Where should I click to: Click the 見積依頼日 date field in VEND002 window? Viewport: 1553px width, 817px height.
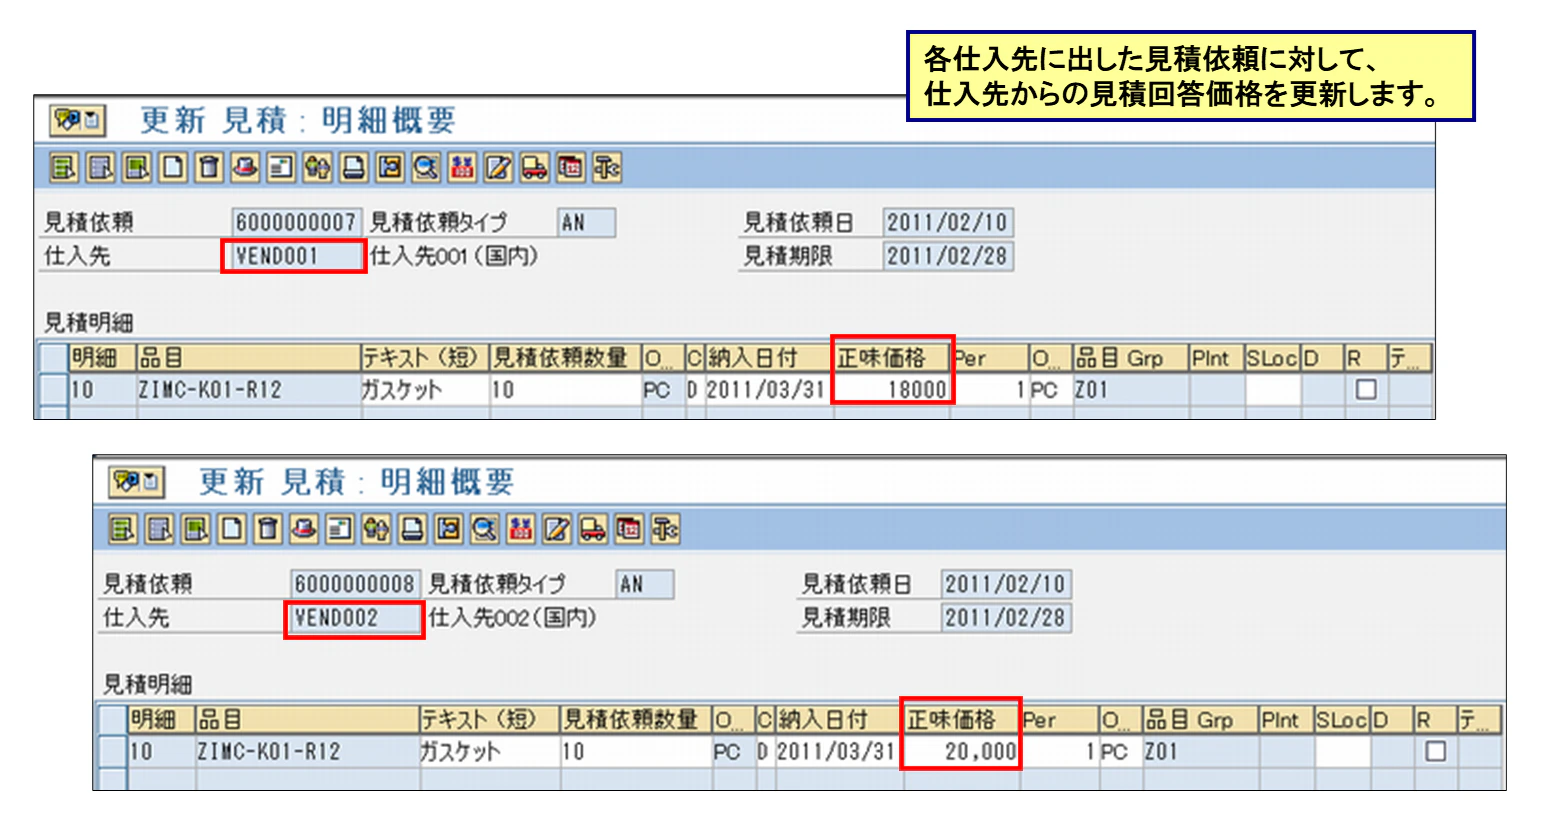click(x=1005, y=584)
